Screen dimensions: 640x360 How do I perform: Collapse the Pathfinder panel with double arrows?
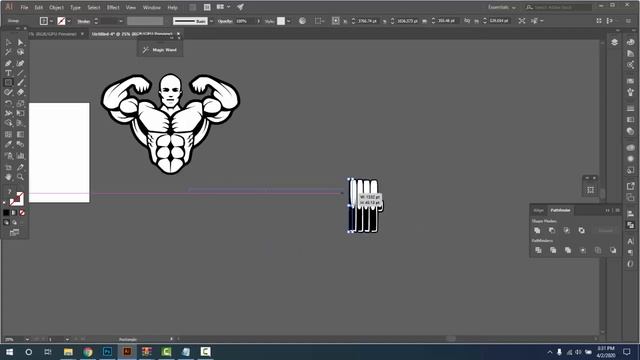pyautogui.click(x=608, y=210)
